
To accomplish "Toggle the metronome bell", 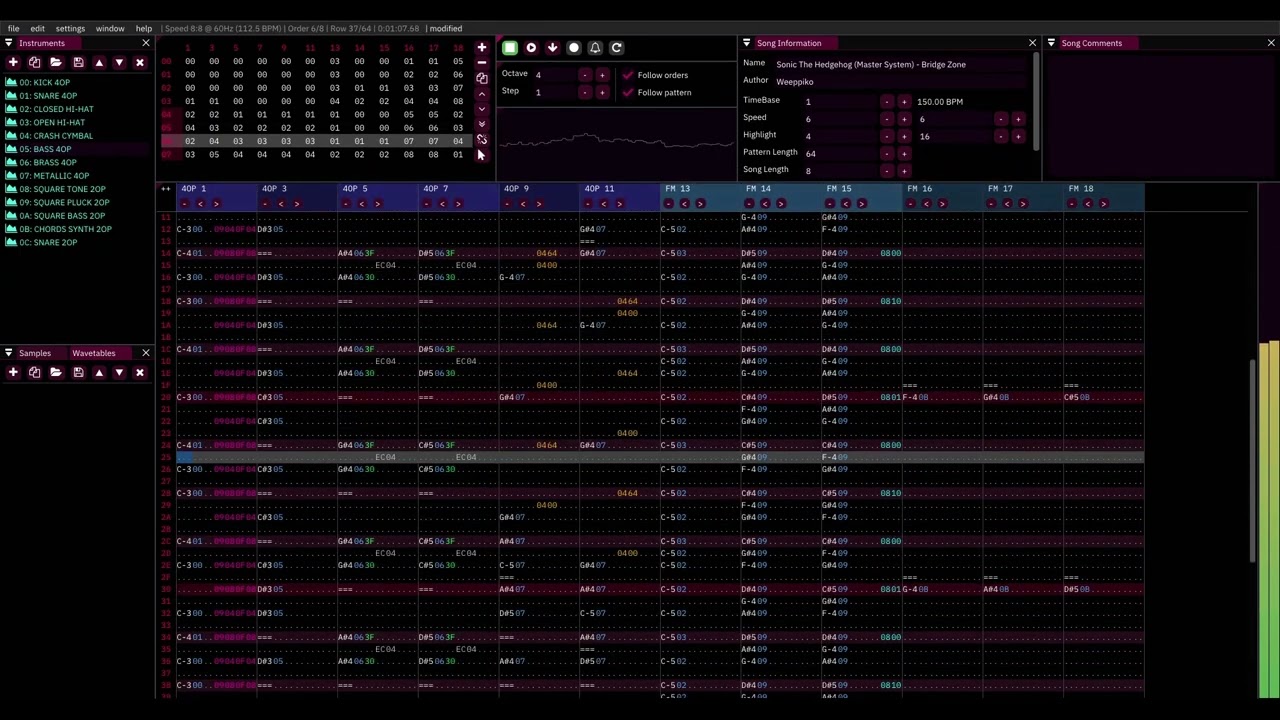I will click(595, 47).
